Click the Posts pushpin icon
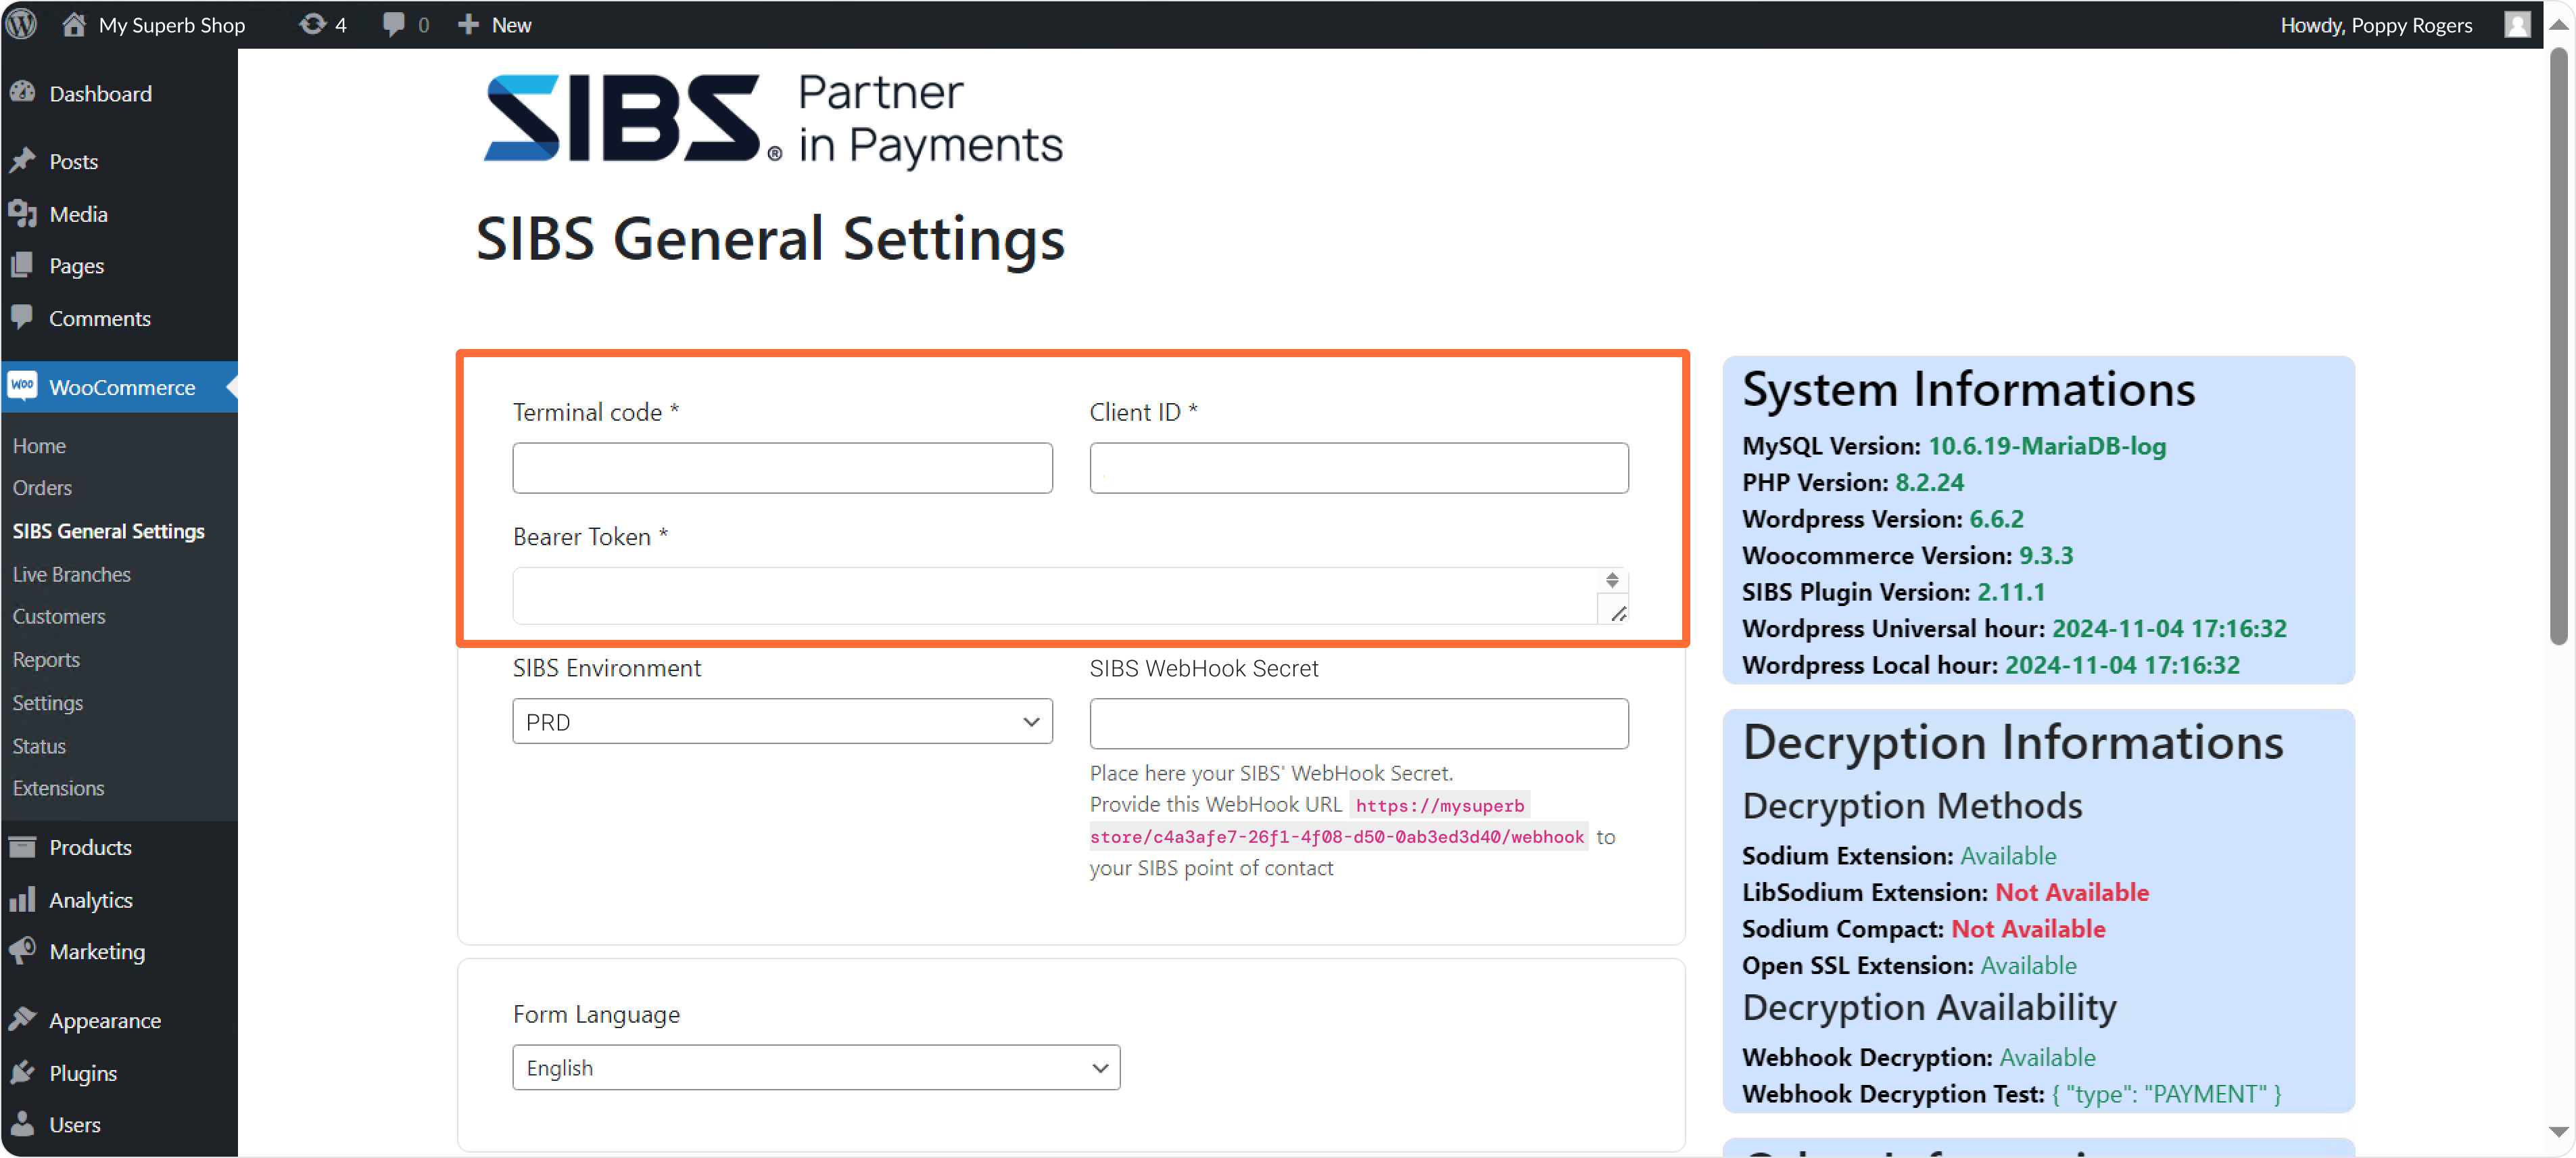 click(x=22, y=161)
